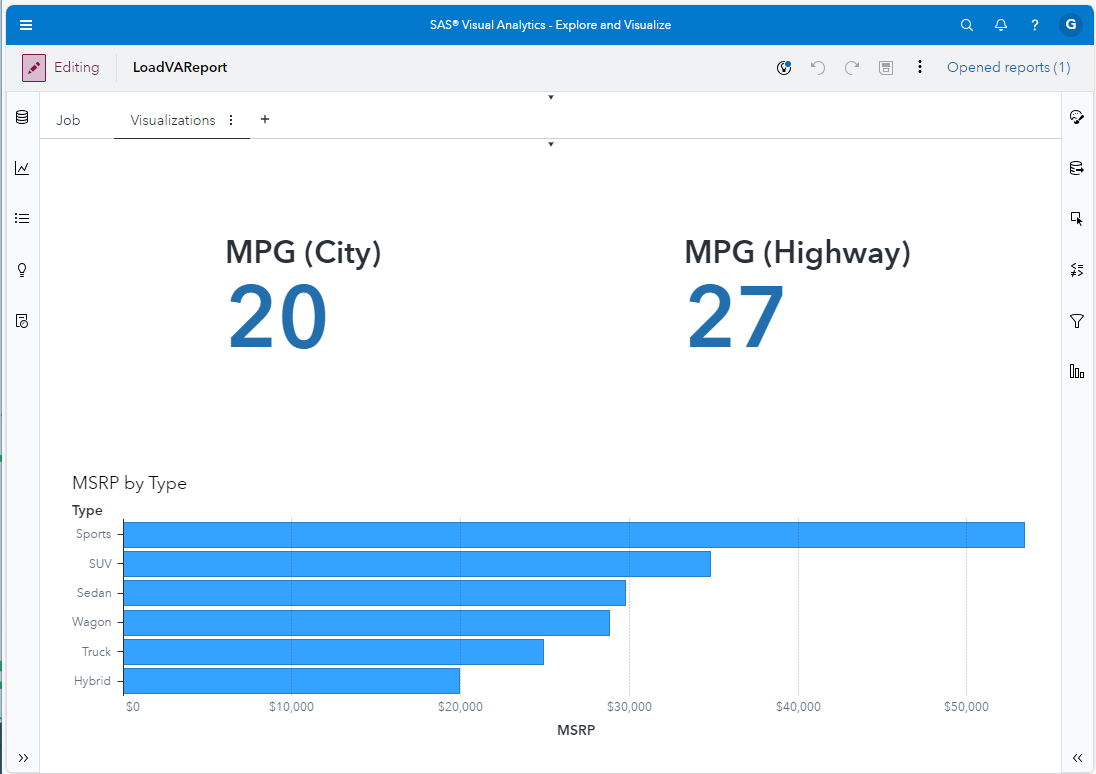Add a new tab with the plus button
The width and height of the screenshot is (1096, 774).
click(264, 119)
